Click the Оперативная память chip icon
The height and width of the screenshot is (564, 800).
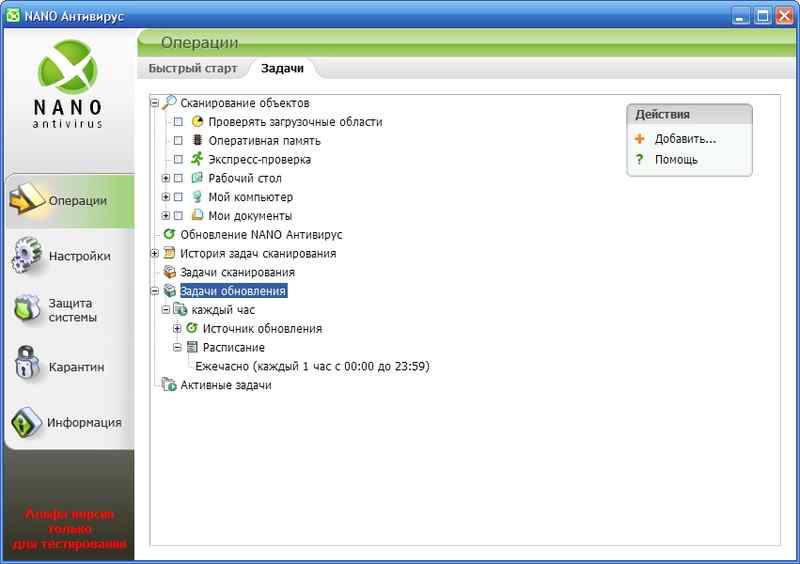(197, 141)
